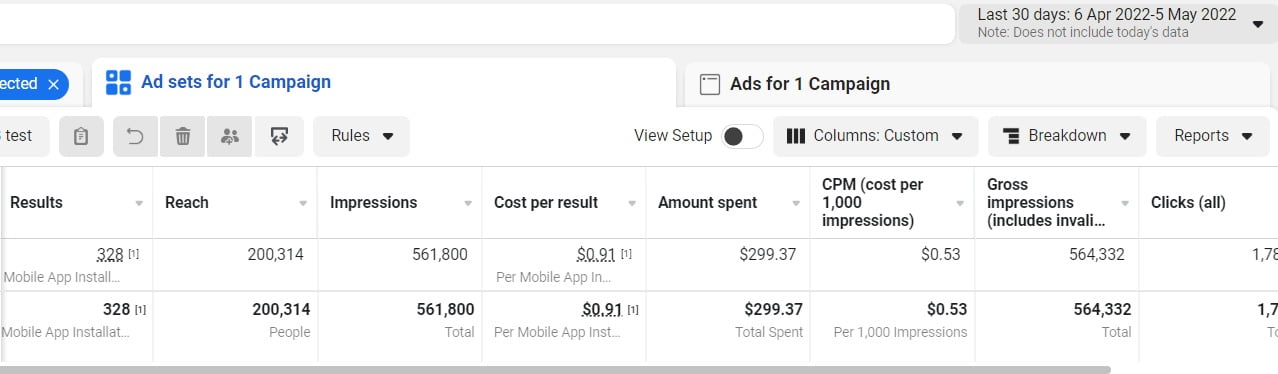Click the trash delete icon
This screenshot has width=1278, height=374.
pos(182,136)
